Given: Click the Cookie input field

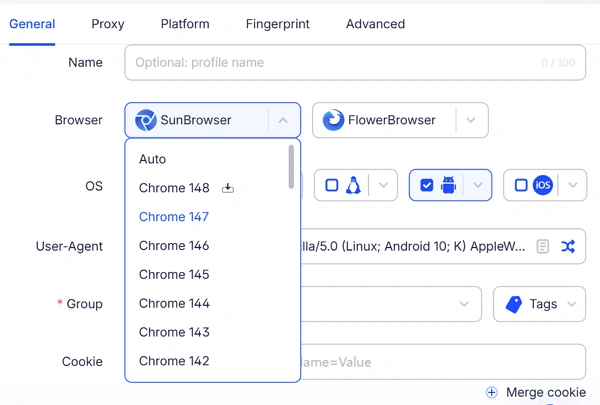Looking at the screenshot, I should 443,362.
